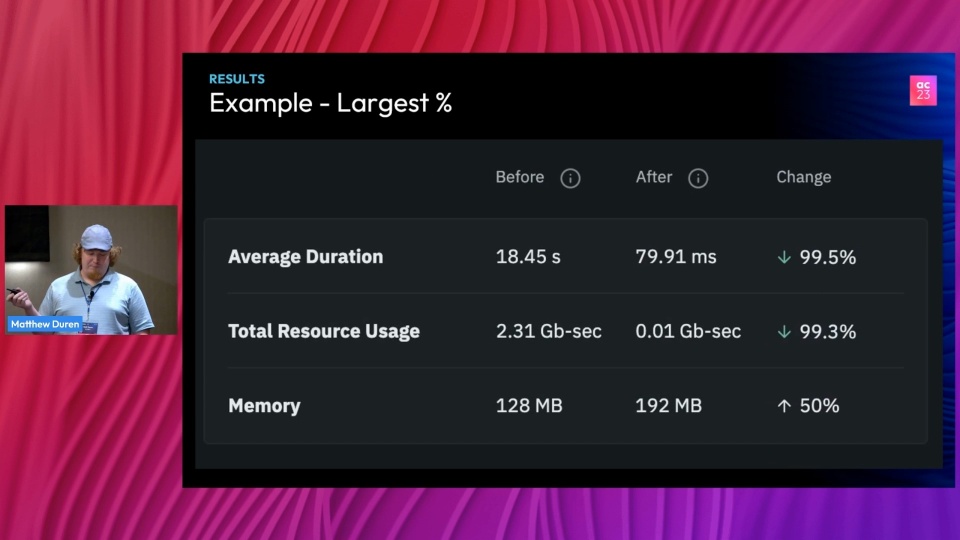Click the Total Resource Usage row label
This screenshot has width=960, height=540.
[x=324, y=331]
